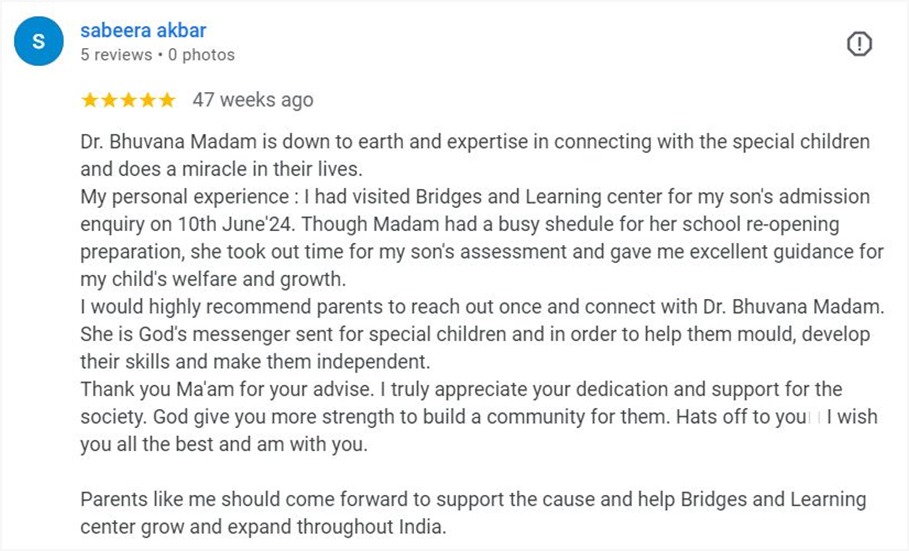The height and width of the screenshot is (551, 909).
Task: Open the report review flag icon
Action: 859,44
